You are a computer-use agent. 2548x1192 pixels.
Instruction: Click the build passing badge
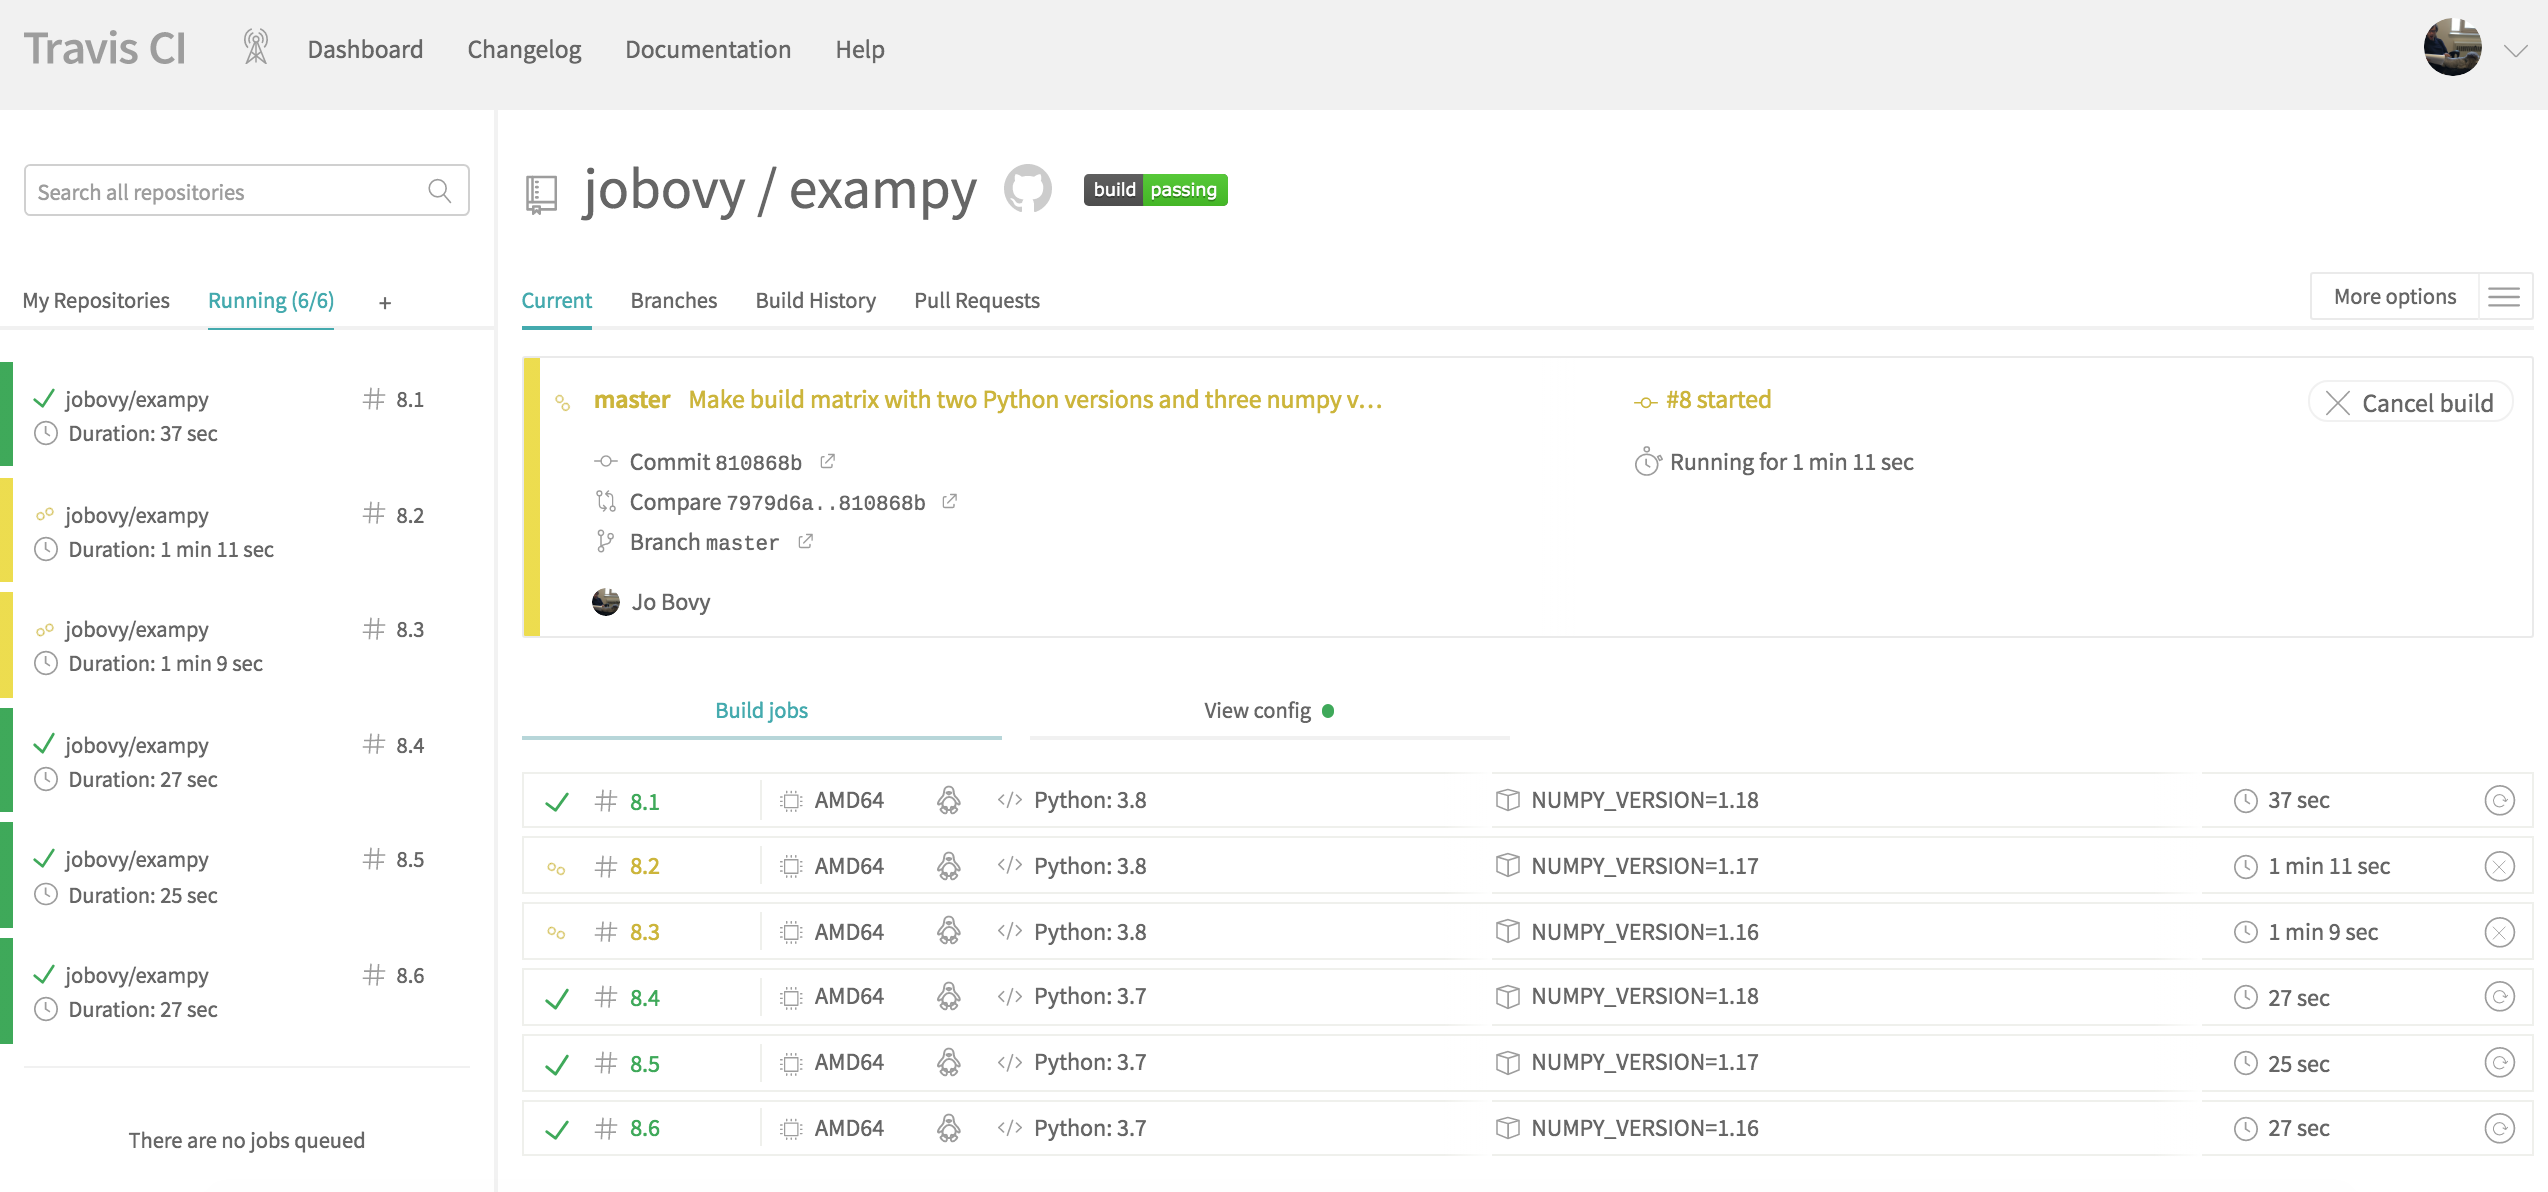(x=1155, y=189)
